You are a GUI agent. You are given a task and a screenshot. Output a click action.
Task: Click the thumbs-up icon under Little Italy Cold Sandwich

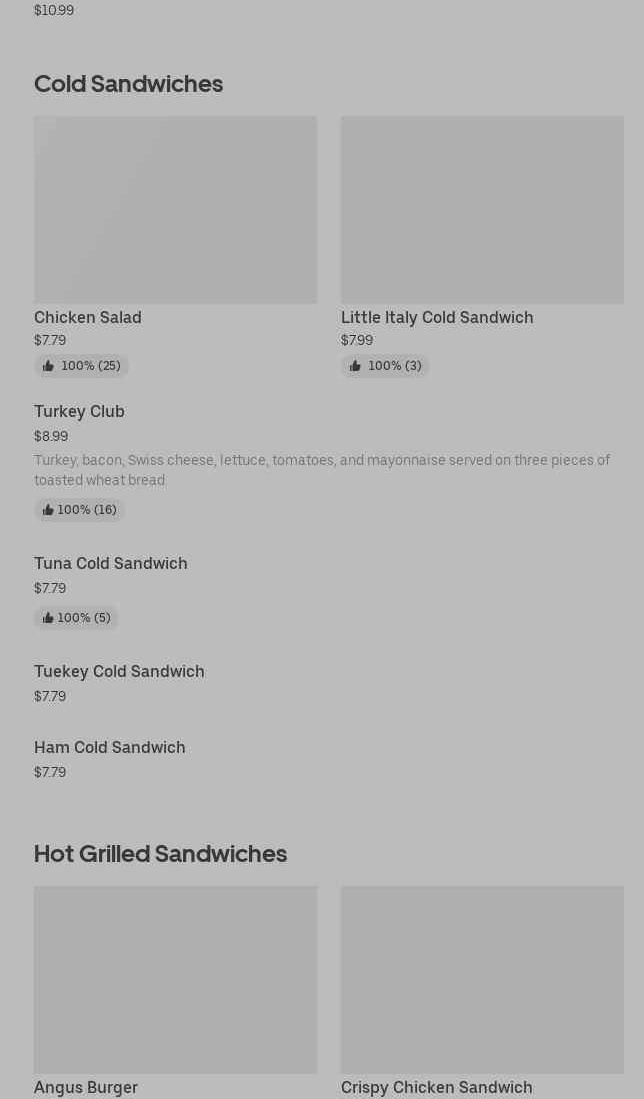pos(355,366)
